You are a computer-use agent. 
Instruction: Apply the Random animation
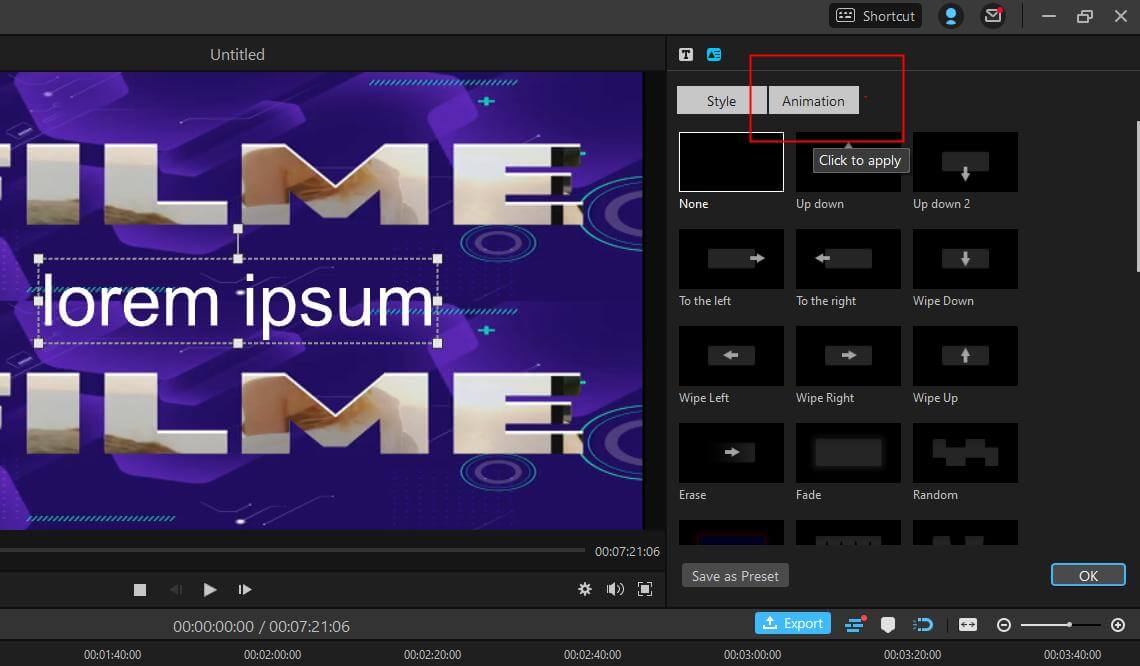click(965, 452)
